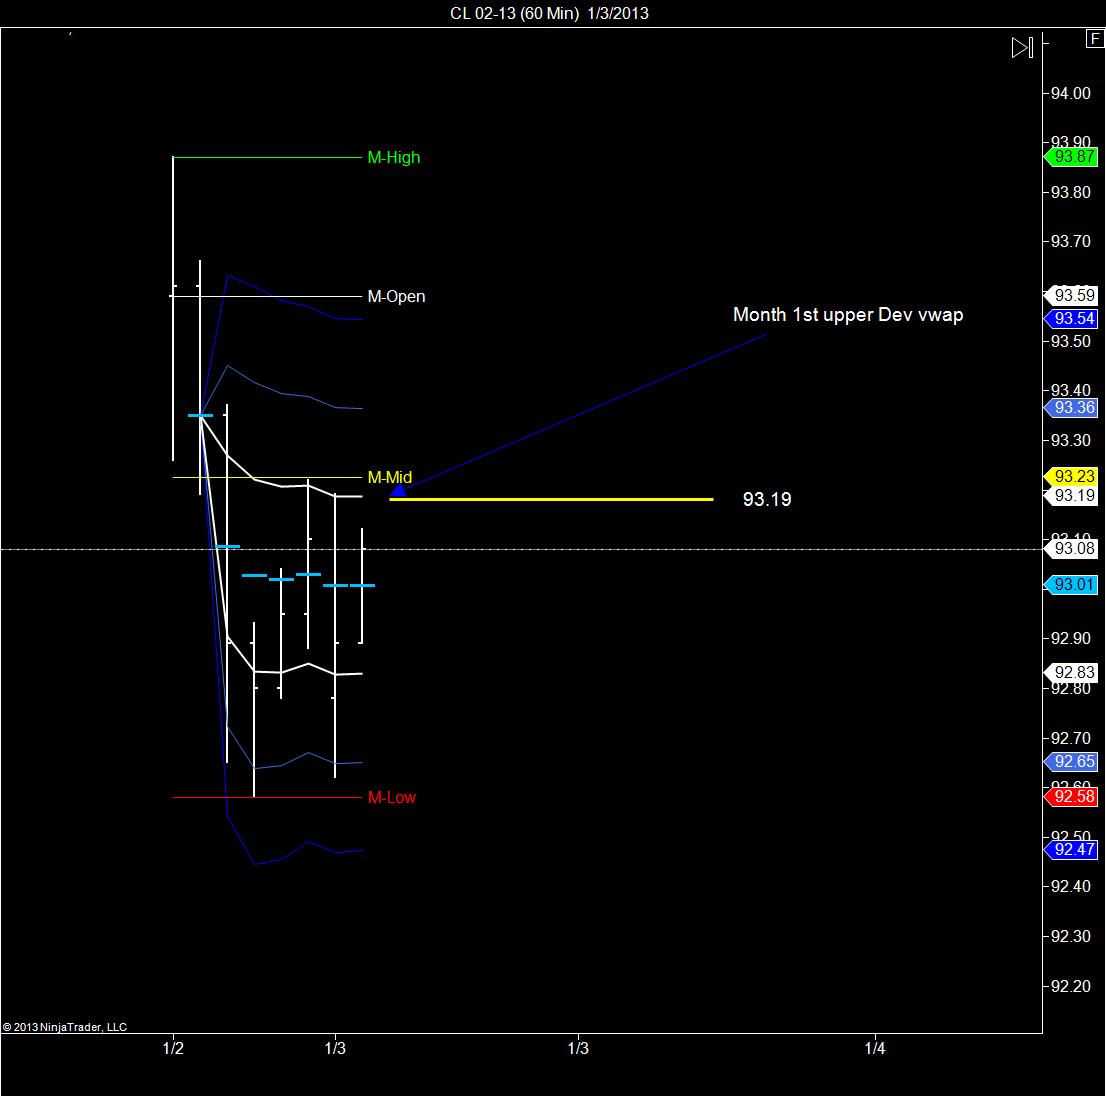Image resolution: width=1106 pixels, height=1097 pixels.
Task: Click the 92.90 price axis label
Action: pos(1071,638)
